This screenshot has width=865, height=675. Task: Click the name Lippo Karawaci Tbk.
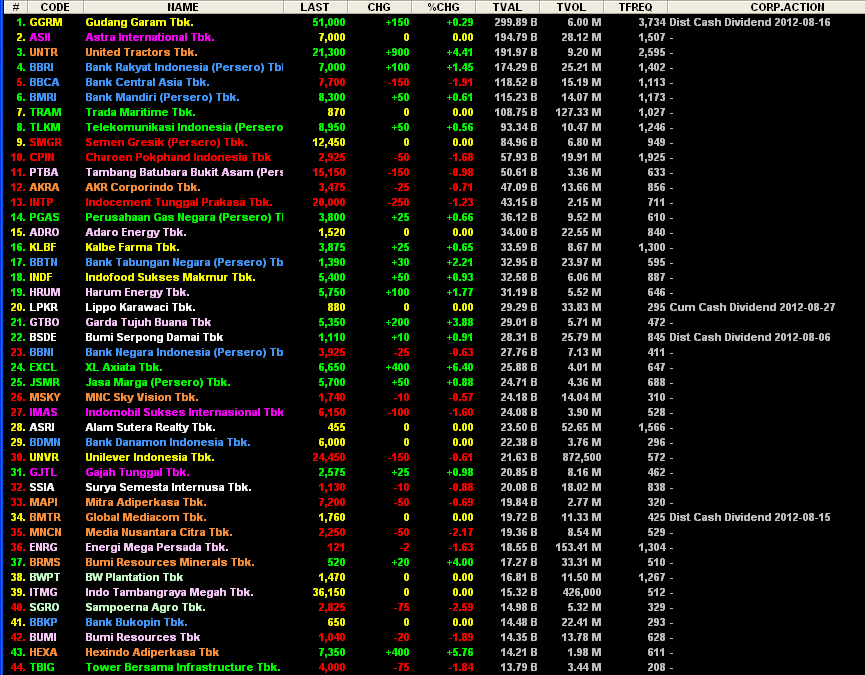point(140,307)
